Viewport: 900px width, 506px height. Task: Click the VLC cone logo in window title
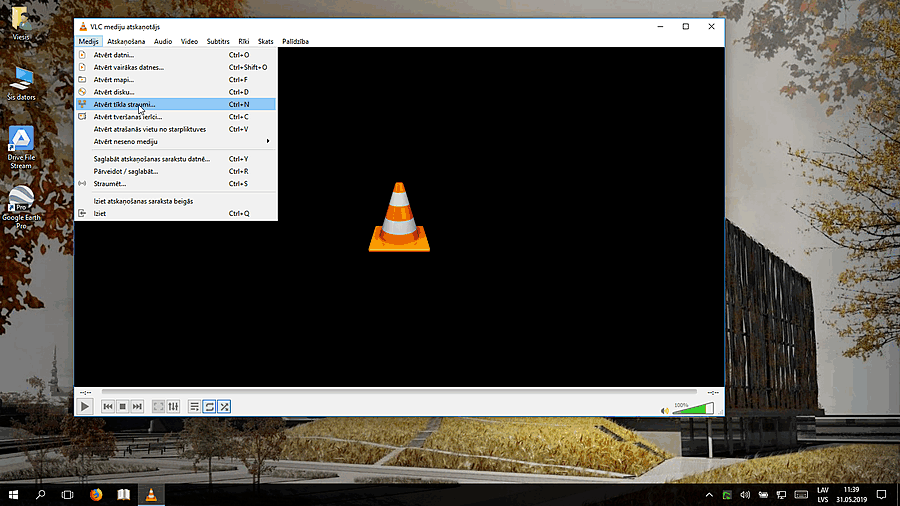[x=83, y=26]
